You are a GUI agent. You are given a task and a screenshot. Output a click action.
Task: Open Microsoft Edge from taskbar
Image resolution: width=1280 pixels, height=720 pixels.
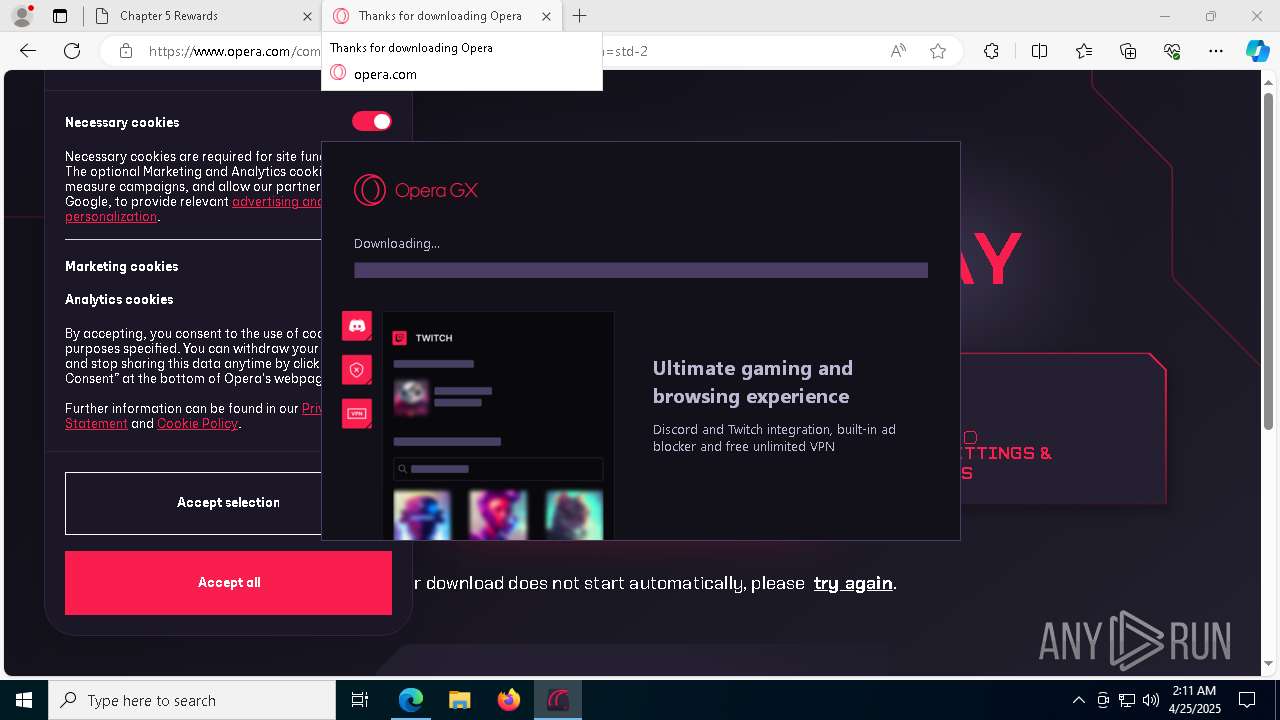411,700
